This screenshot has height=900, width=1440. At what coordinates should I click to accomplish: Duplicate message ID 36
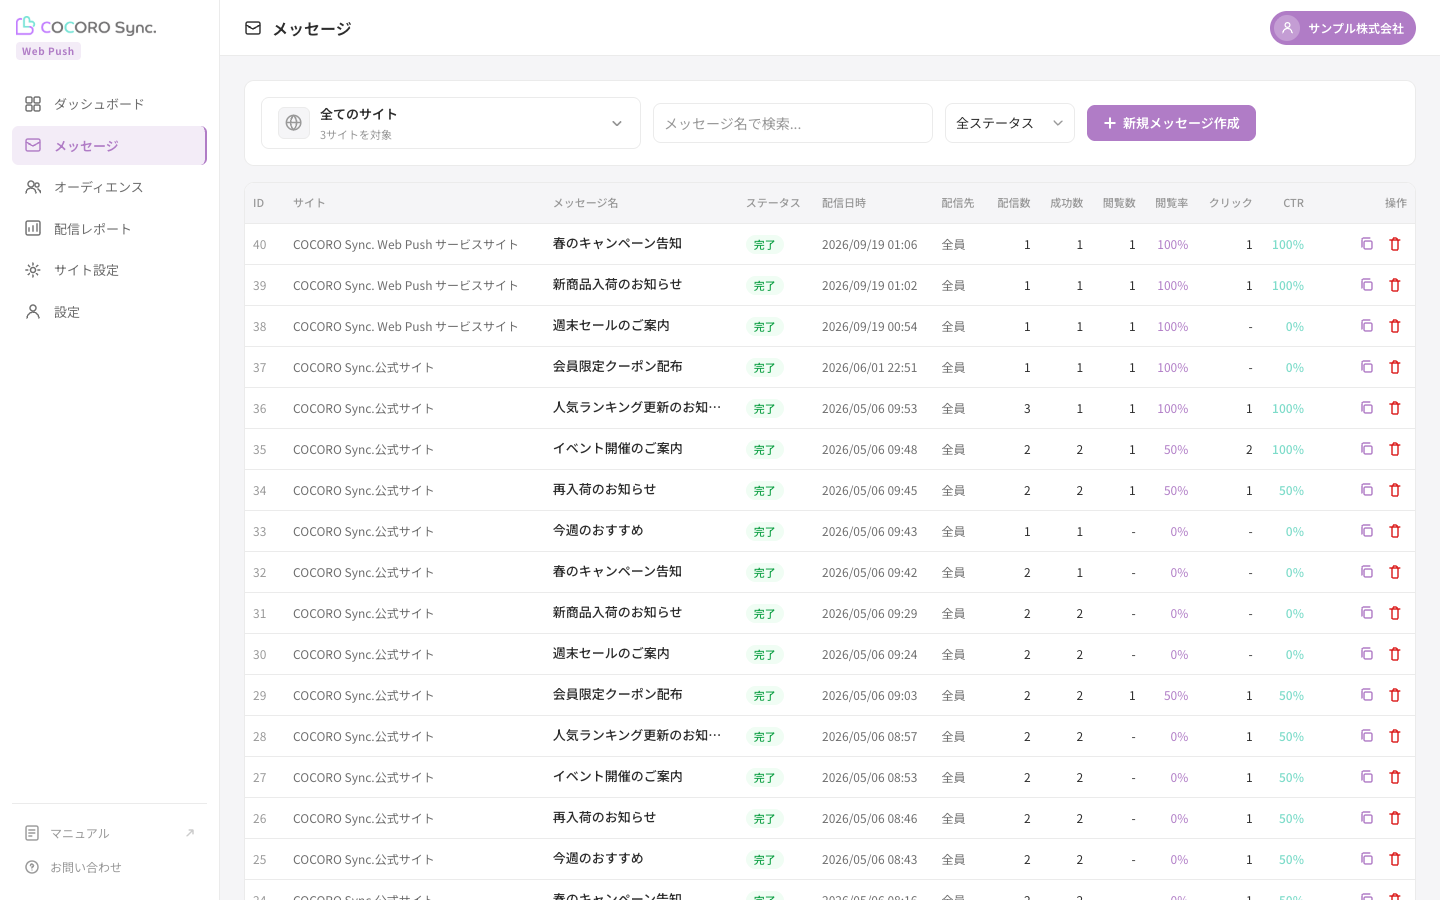coord(1367,408)
